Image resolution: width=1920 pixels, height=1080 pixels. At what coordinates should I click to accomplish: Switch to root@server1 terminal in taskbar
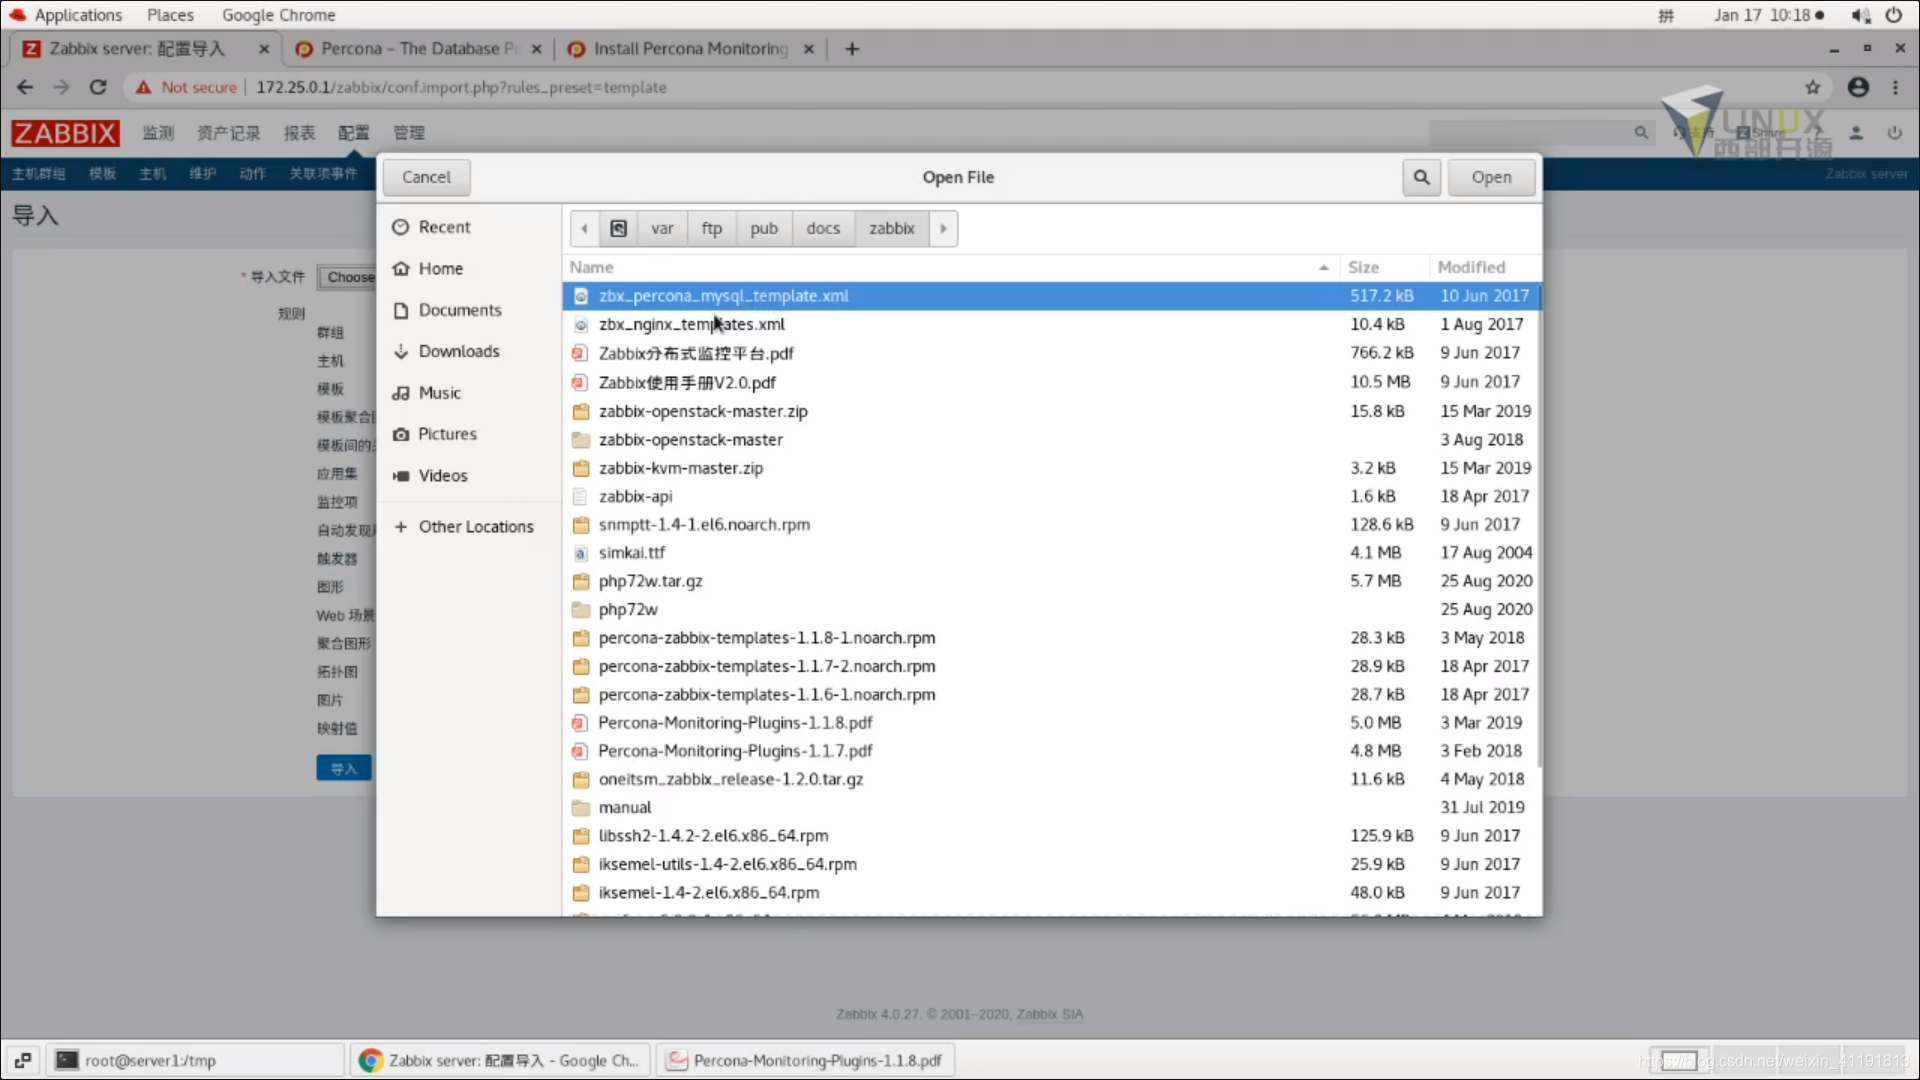click(195, 1060)
